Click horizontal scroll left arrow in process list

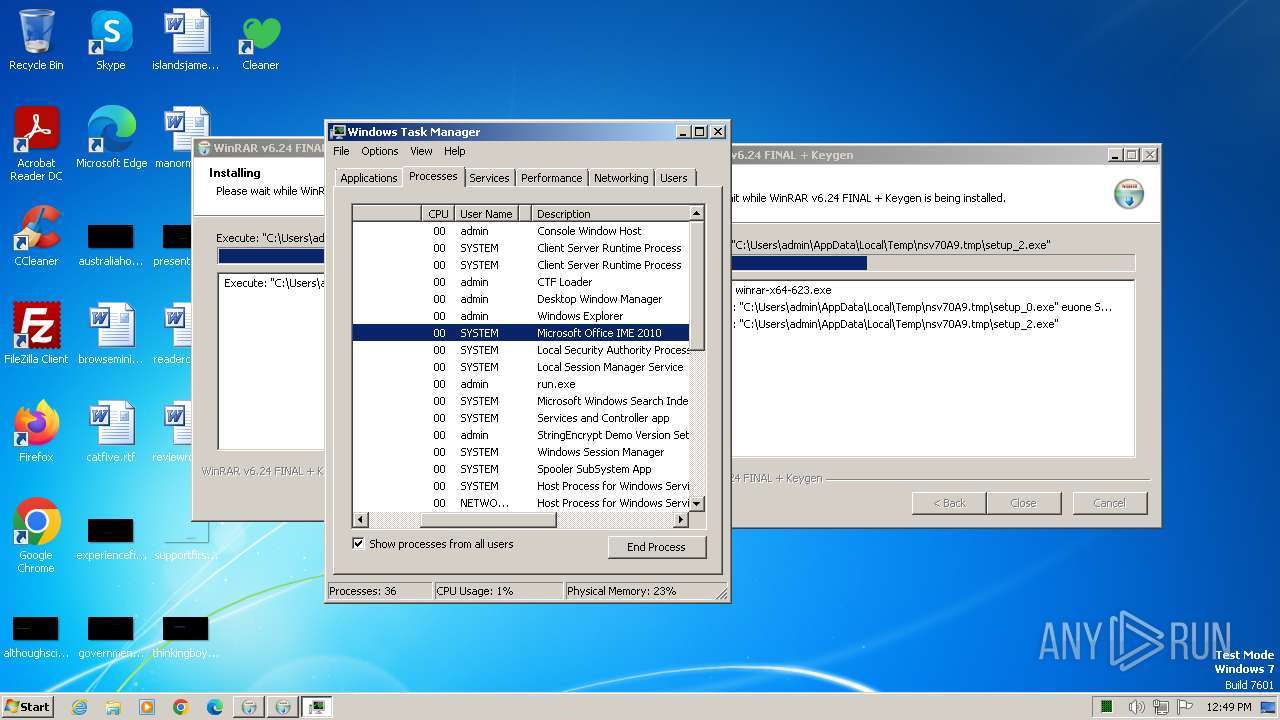click(361, 520)
